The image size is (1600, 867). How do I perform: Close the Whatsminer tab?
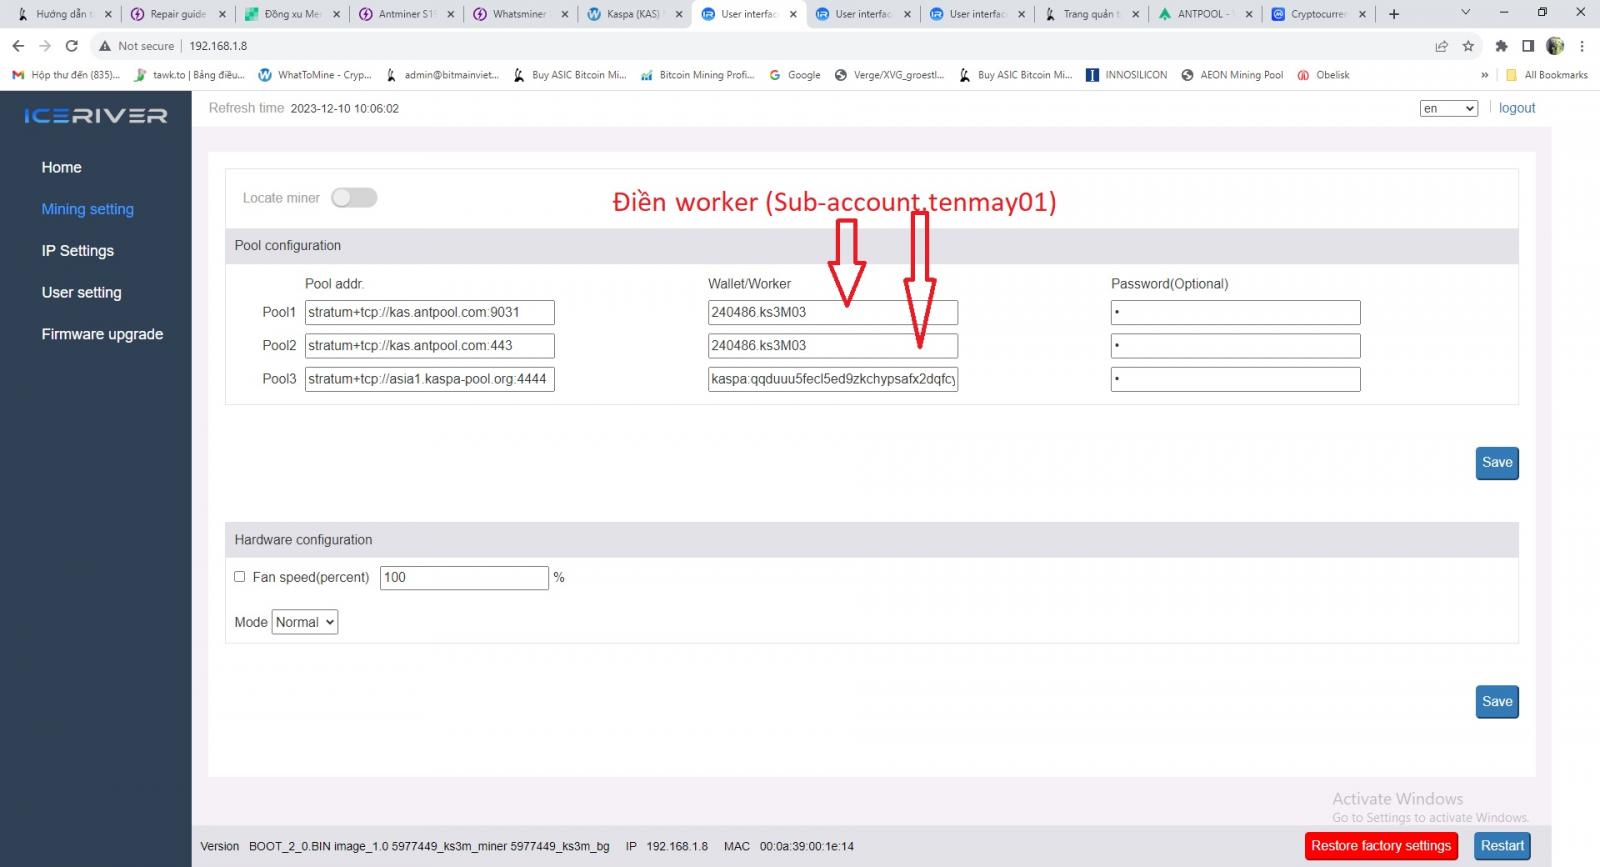(x=565, y=14)
